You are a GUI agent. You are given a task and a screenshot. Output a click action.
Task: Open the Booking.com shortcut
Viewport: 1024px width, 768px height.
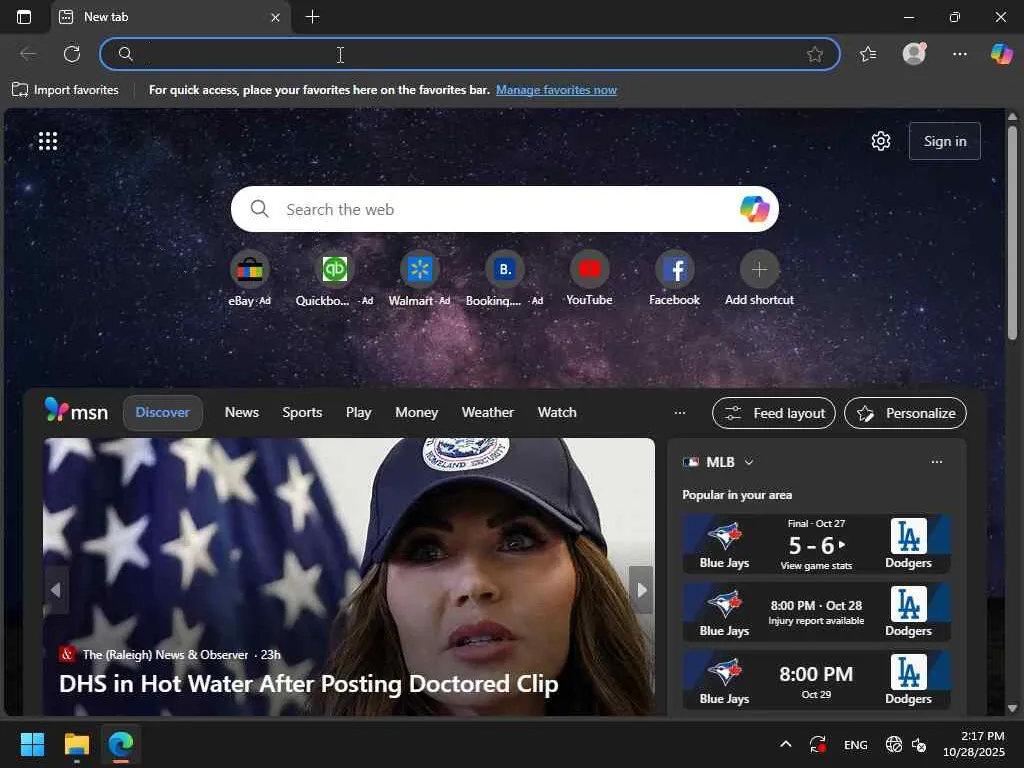pos(504,278)
